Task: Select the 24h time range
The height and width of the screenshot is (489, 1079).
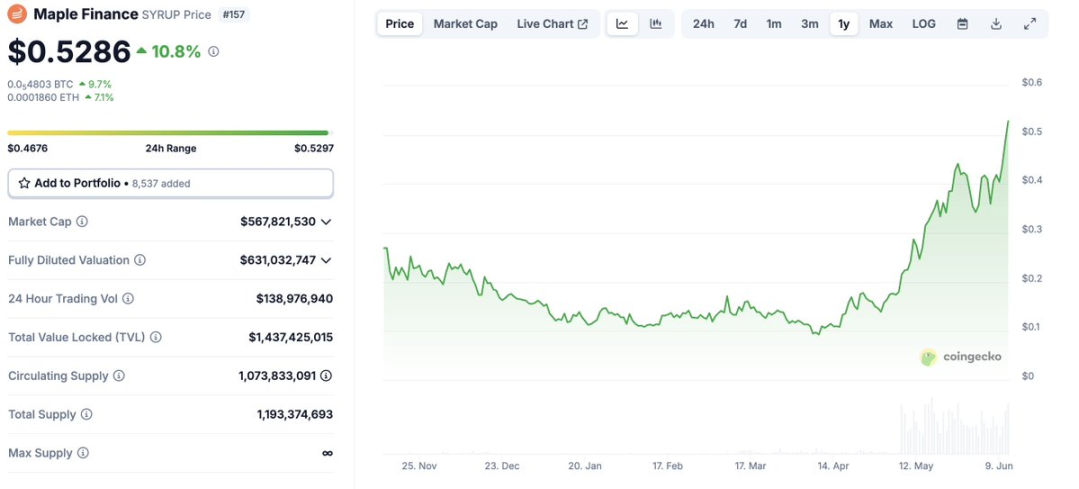Action: point(703,24)
